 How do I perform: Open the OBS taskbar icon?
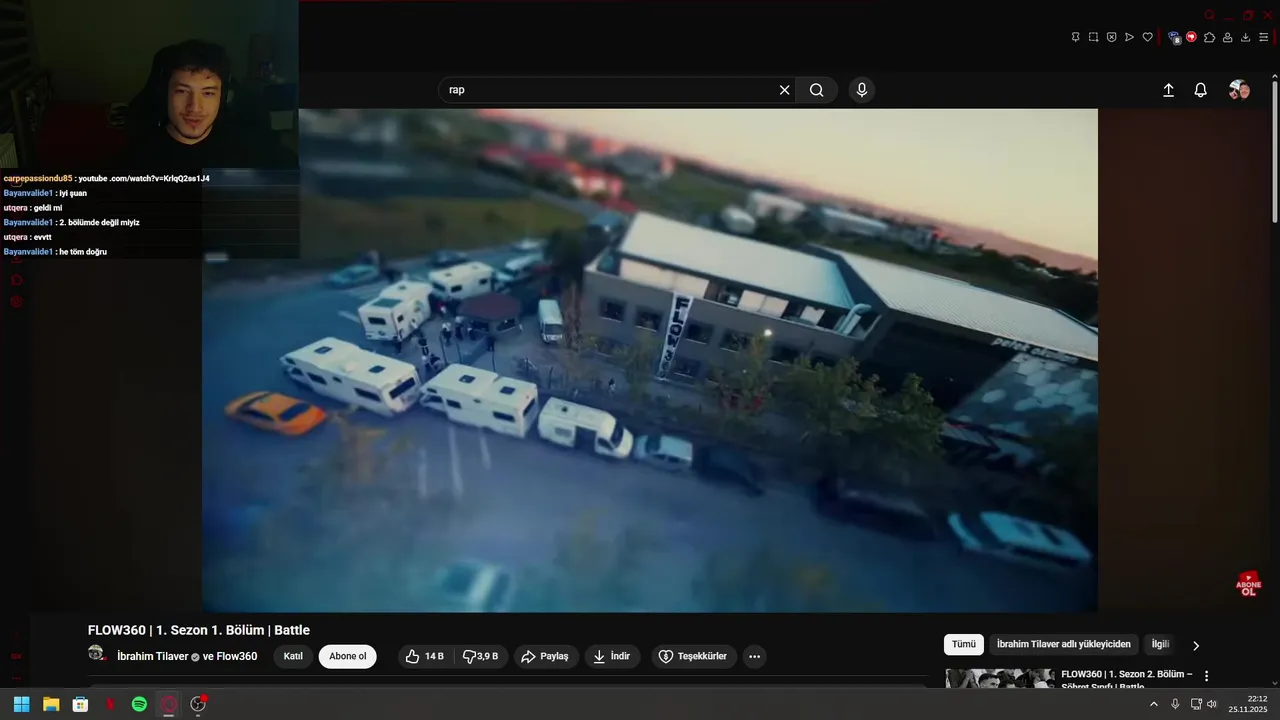[x=198, y=704]
